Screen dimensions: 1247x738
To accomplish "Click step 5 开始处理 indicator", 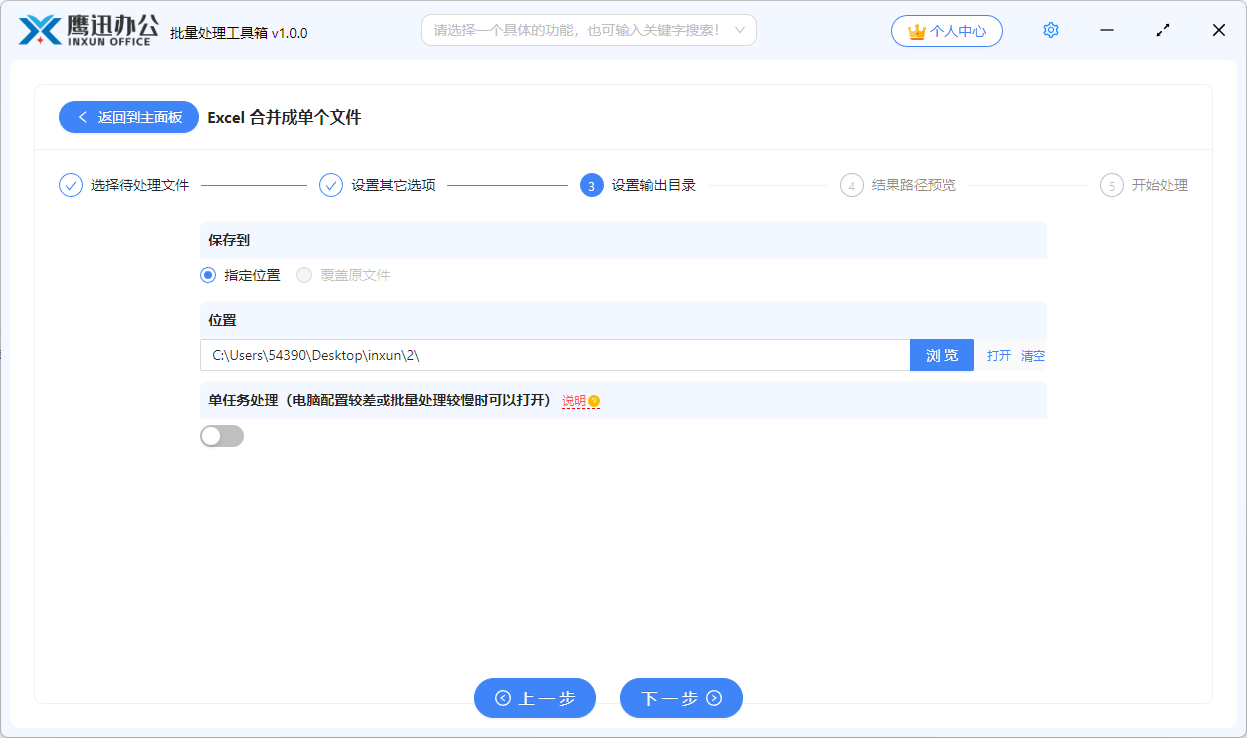I will (x=1111, y=185).
